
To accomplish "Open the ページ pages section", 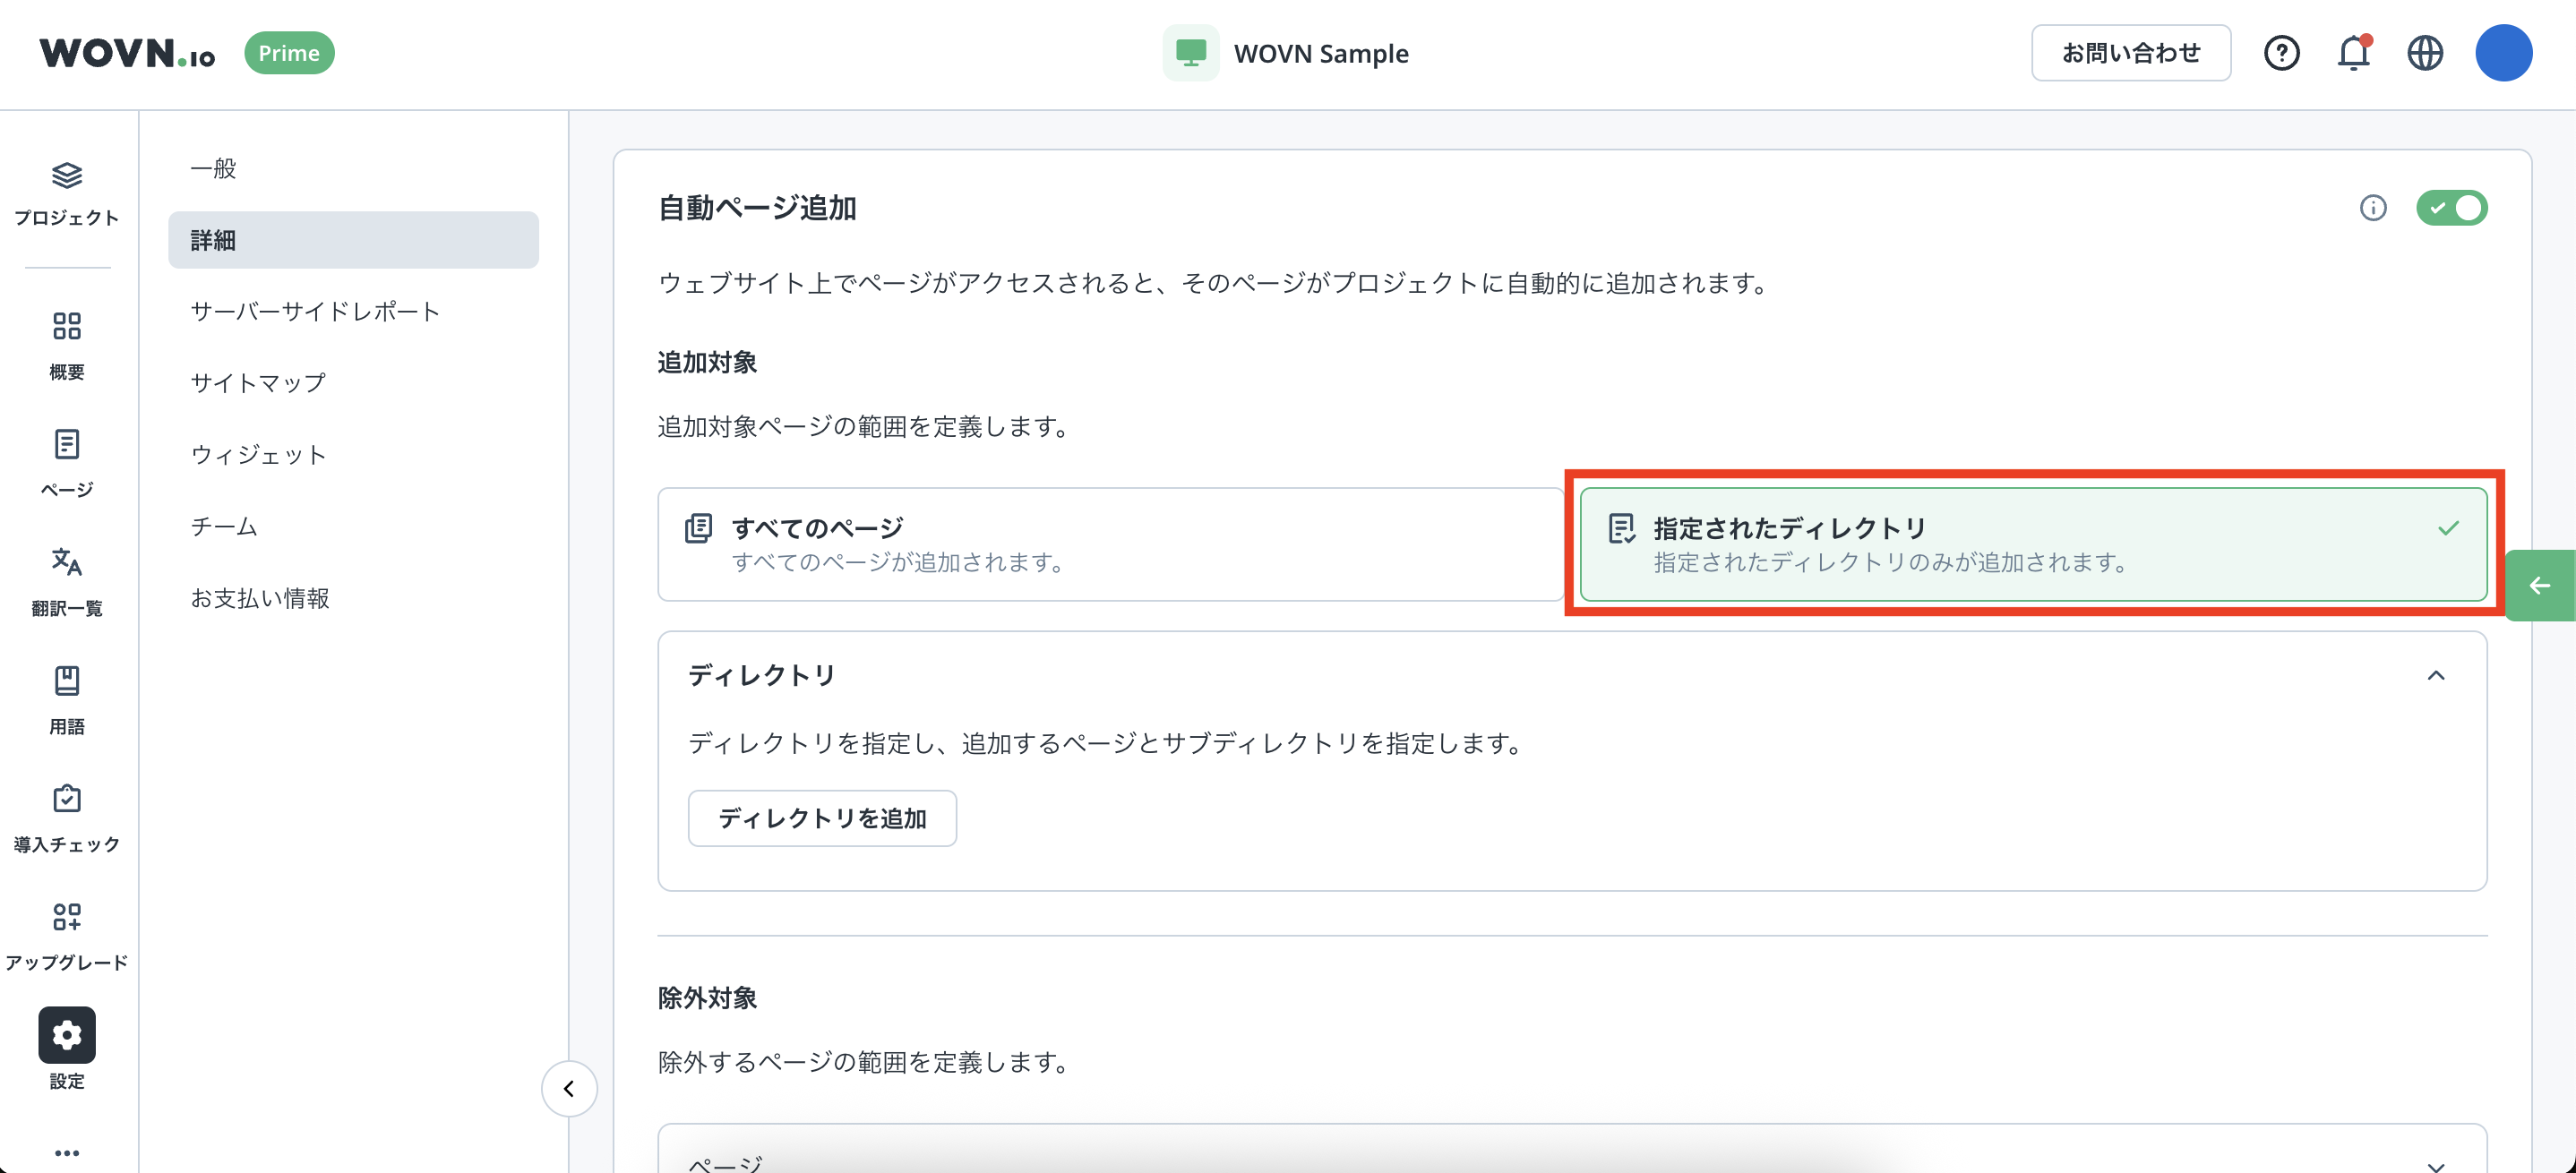I will (66, 444).
